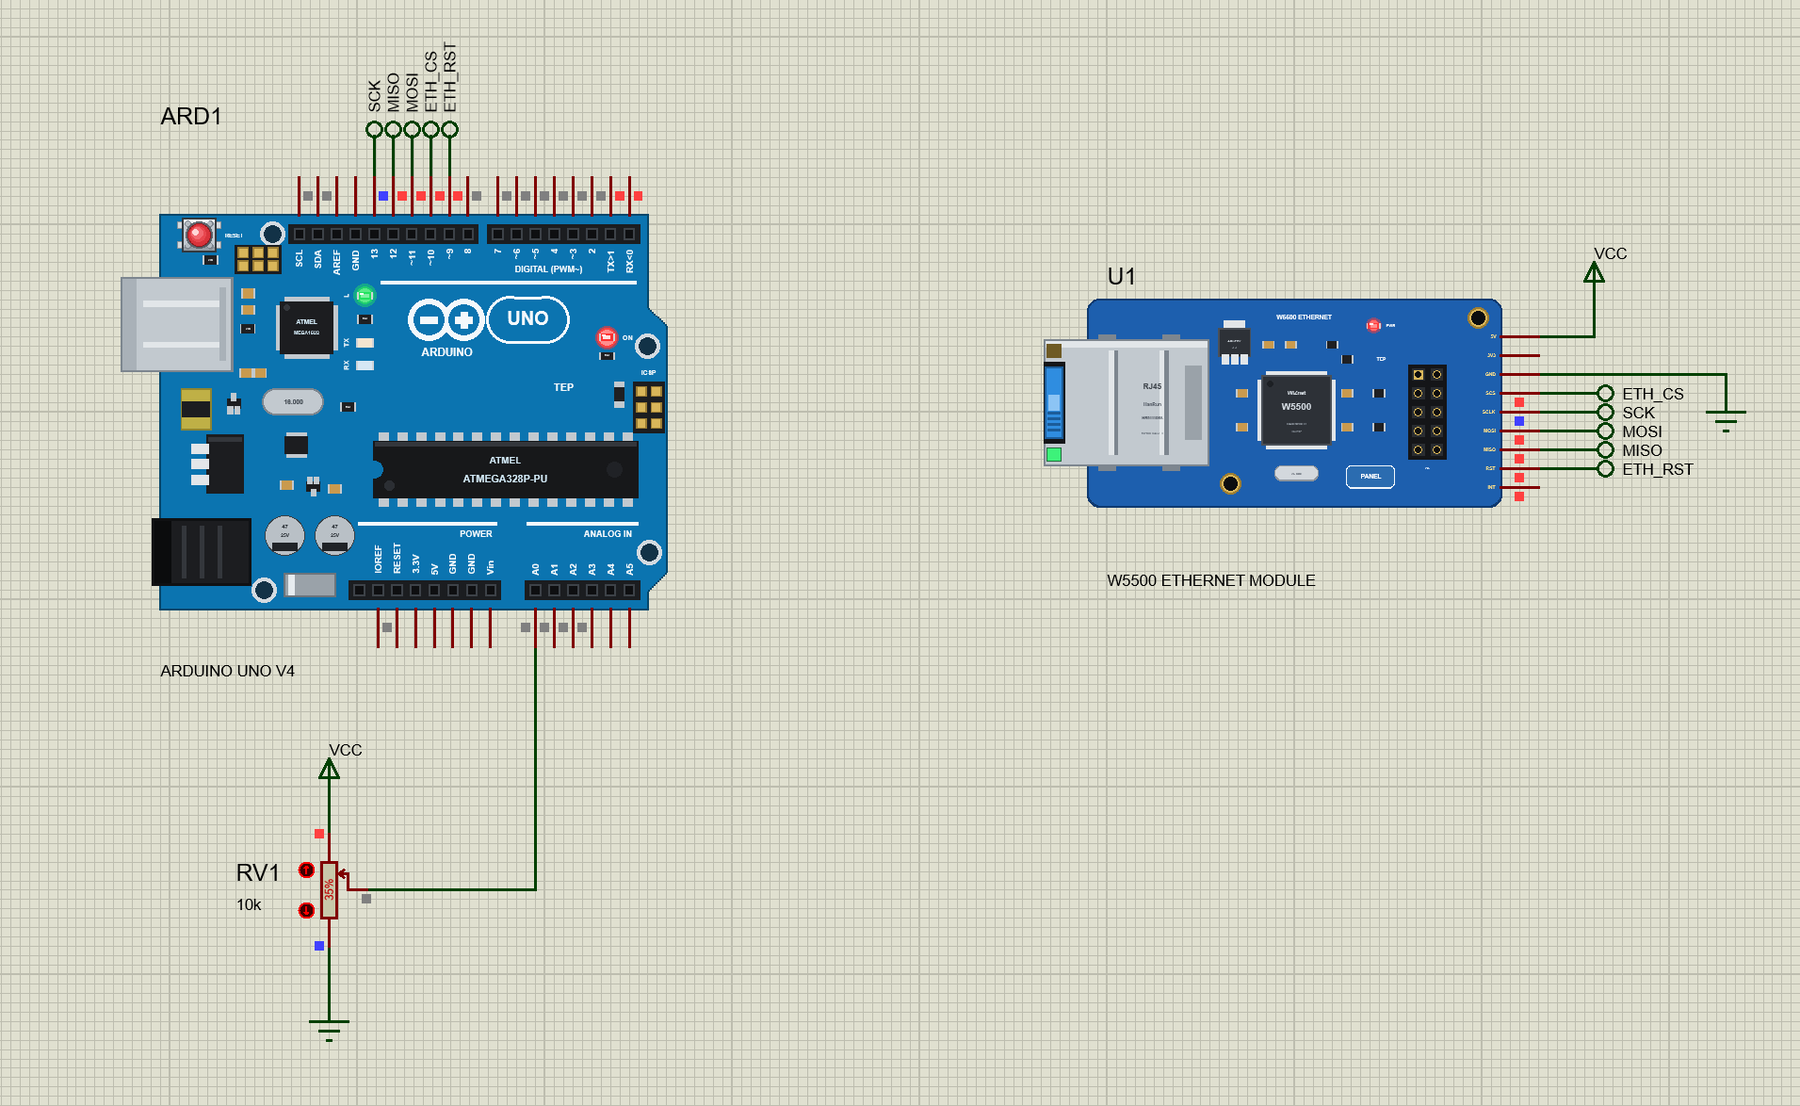Select the RV1 reference label

pyautogui.click(x=258, y=873)
